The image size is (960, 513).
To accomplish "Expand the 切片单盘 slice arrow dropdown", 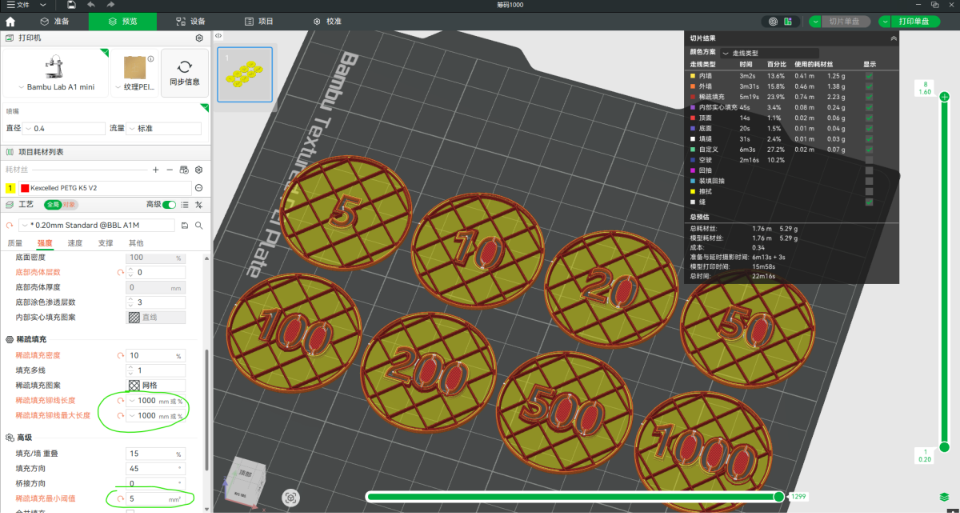I will coord(815,21).
